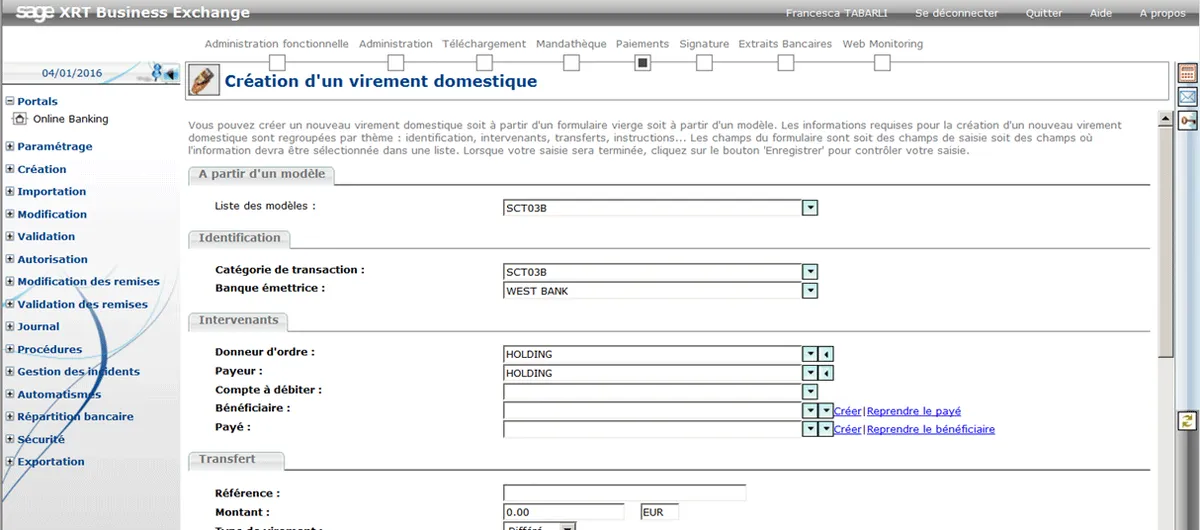Click the Reprendre le payé link
This screenshot has width=1200, height=530.
coord(913,411)
